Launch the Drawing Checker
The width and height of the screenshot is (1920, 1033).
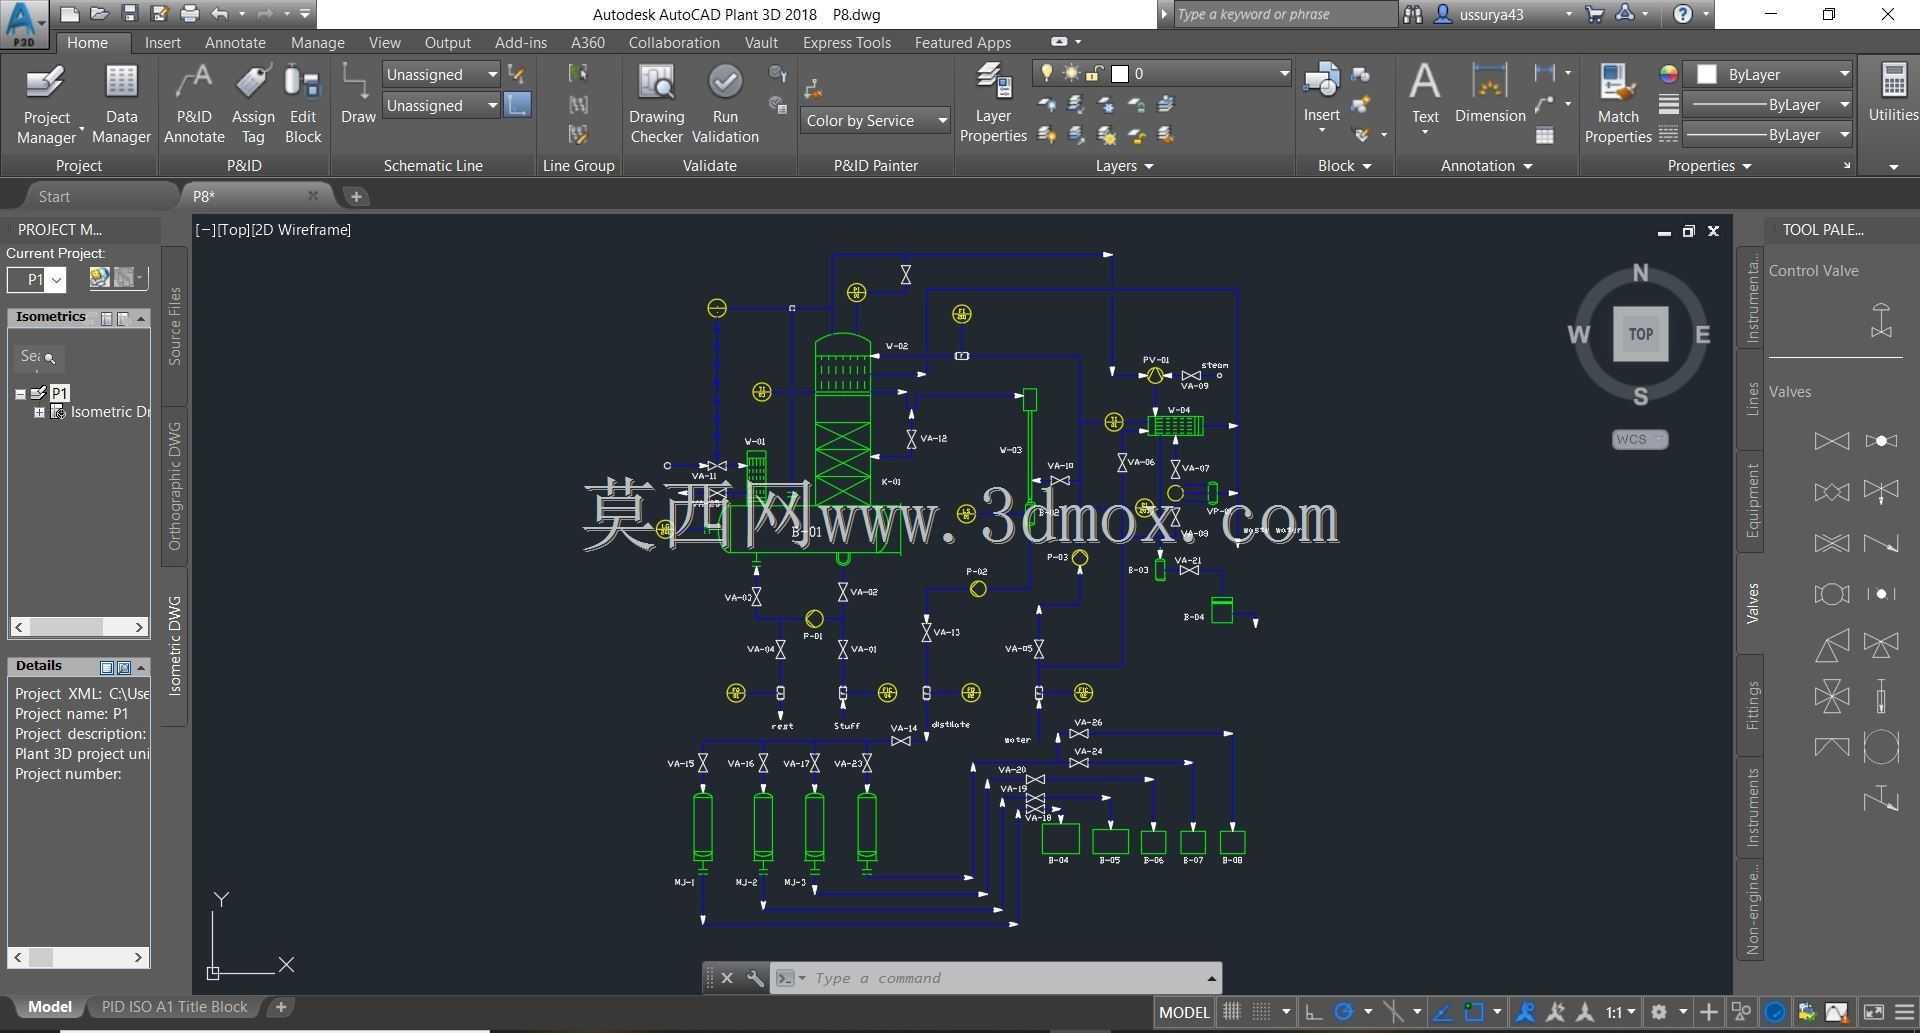656,104
